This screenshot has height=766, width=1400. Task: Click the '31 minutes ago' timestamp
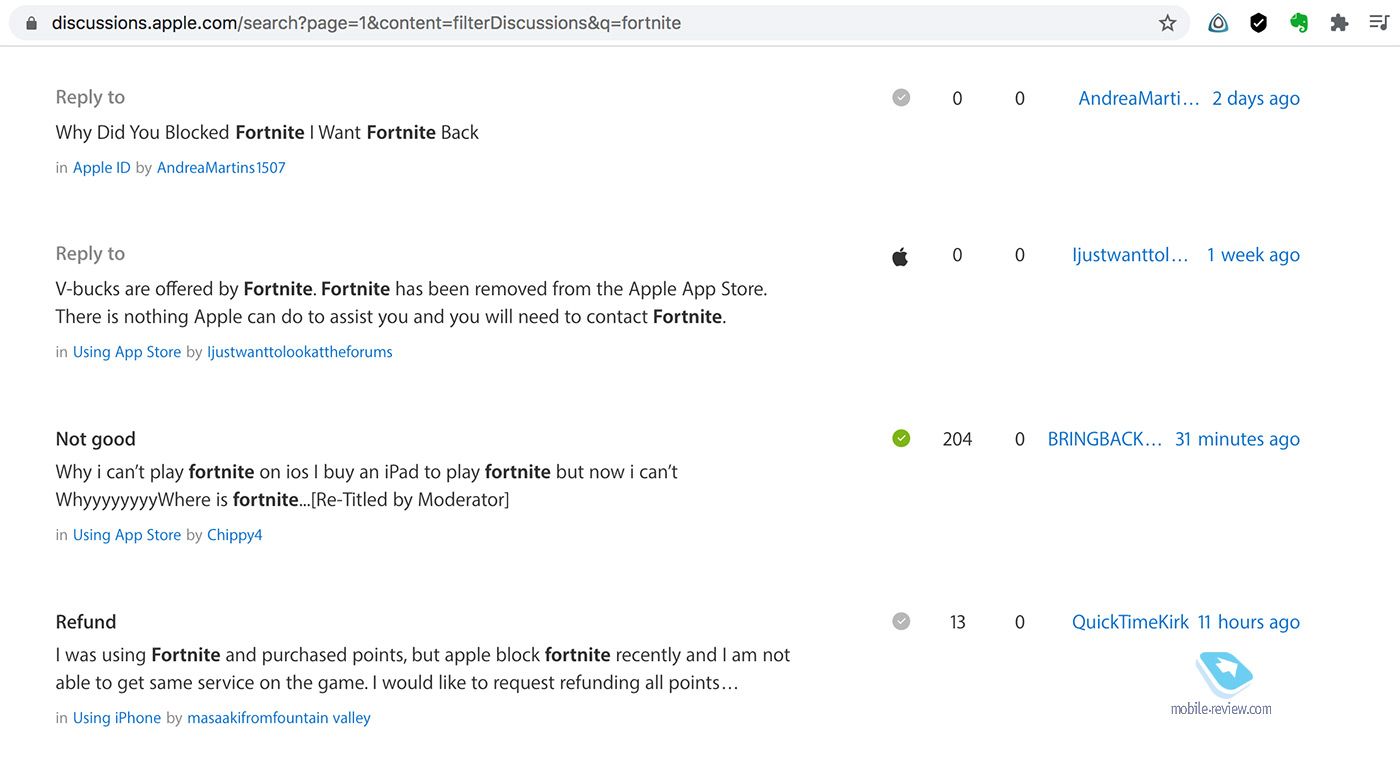click(1237, 439)
